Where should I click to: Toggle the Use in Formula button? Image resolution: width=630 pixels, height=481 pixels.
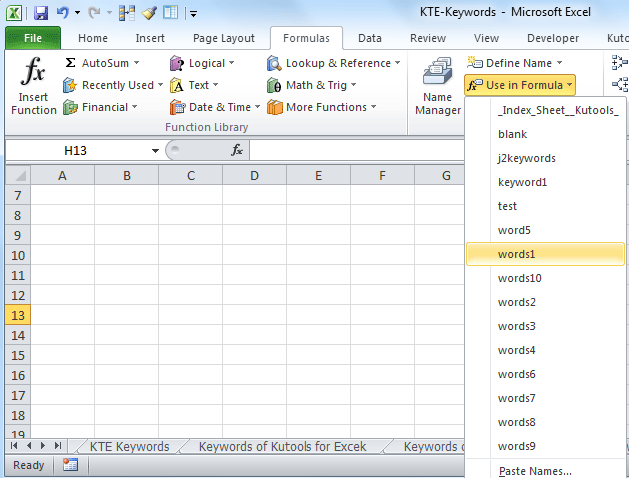[x=520, y=85]
